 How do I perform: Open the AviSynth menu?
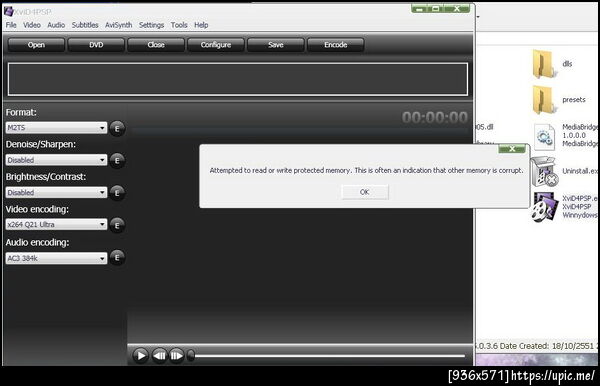point(119,25)
